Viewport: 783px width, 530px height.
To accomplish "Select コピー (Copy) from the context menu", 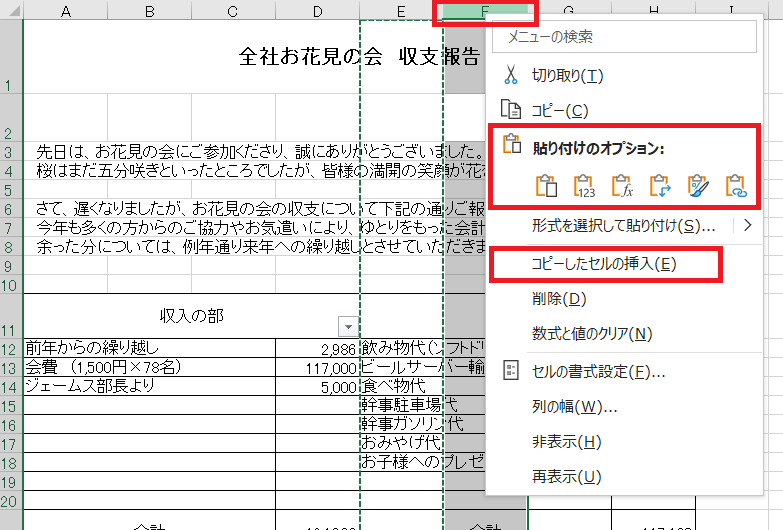I will point(559,111).
